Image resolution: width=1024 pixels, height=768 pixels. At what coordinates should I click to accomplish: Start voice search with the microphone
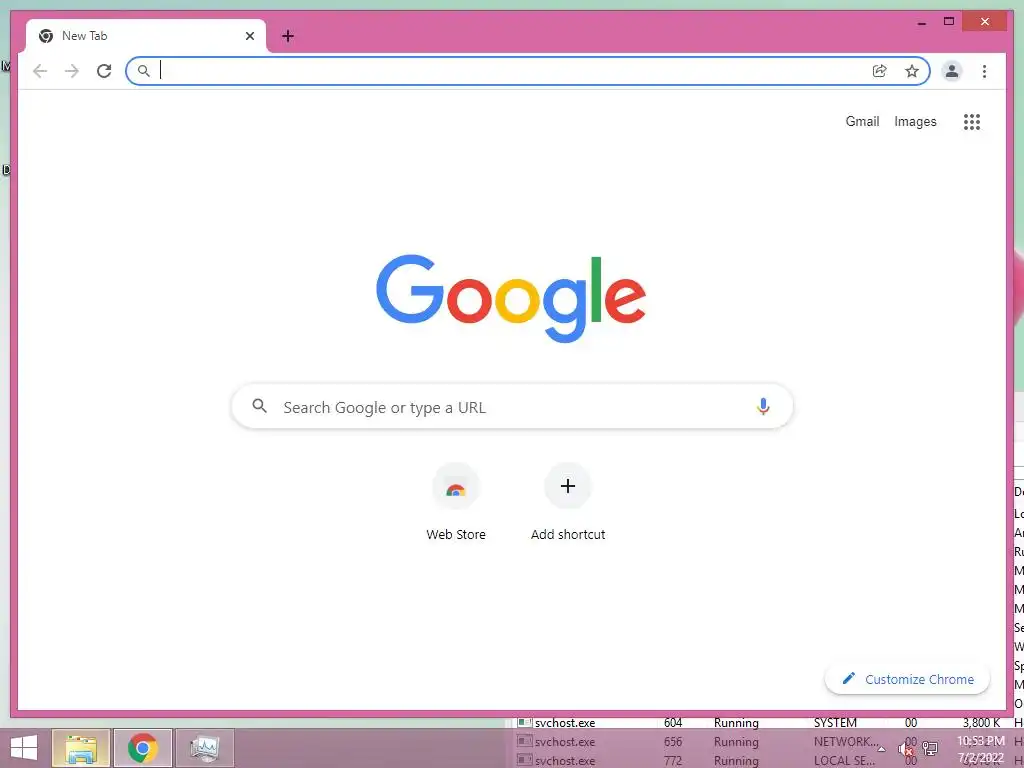coord(763,406)
